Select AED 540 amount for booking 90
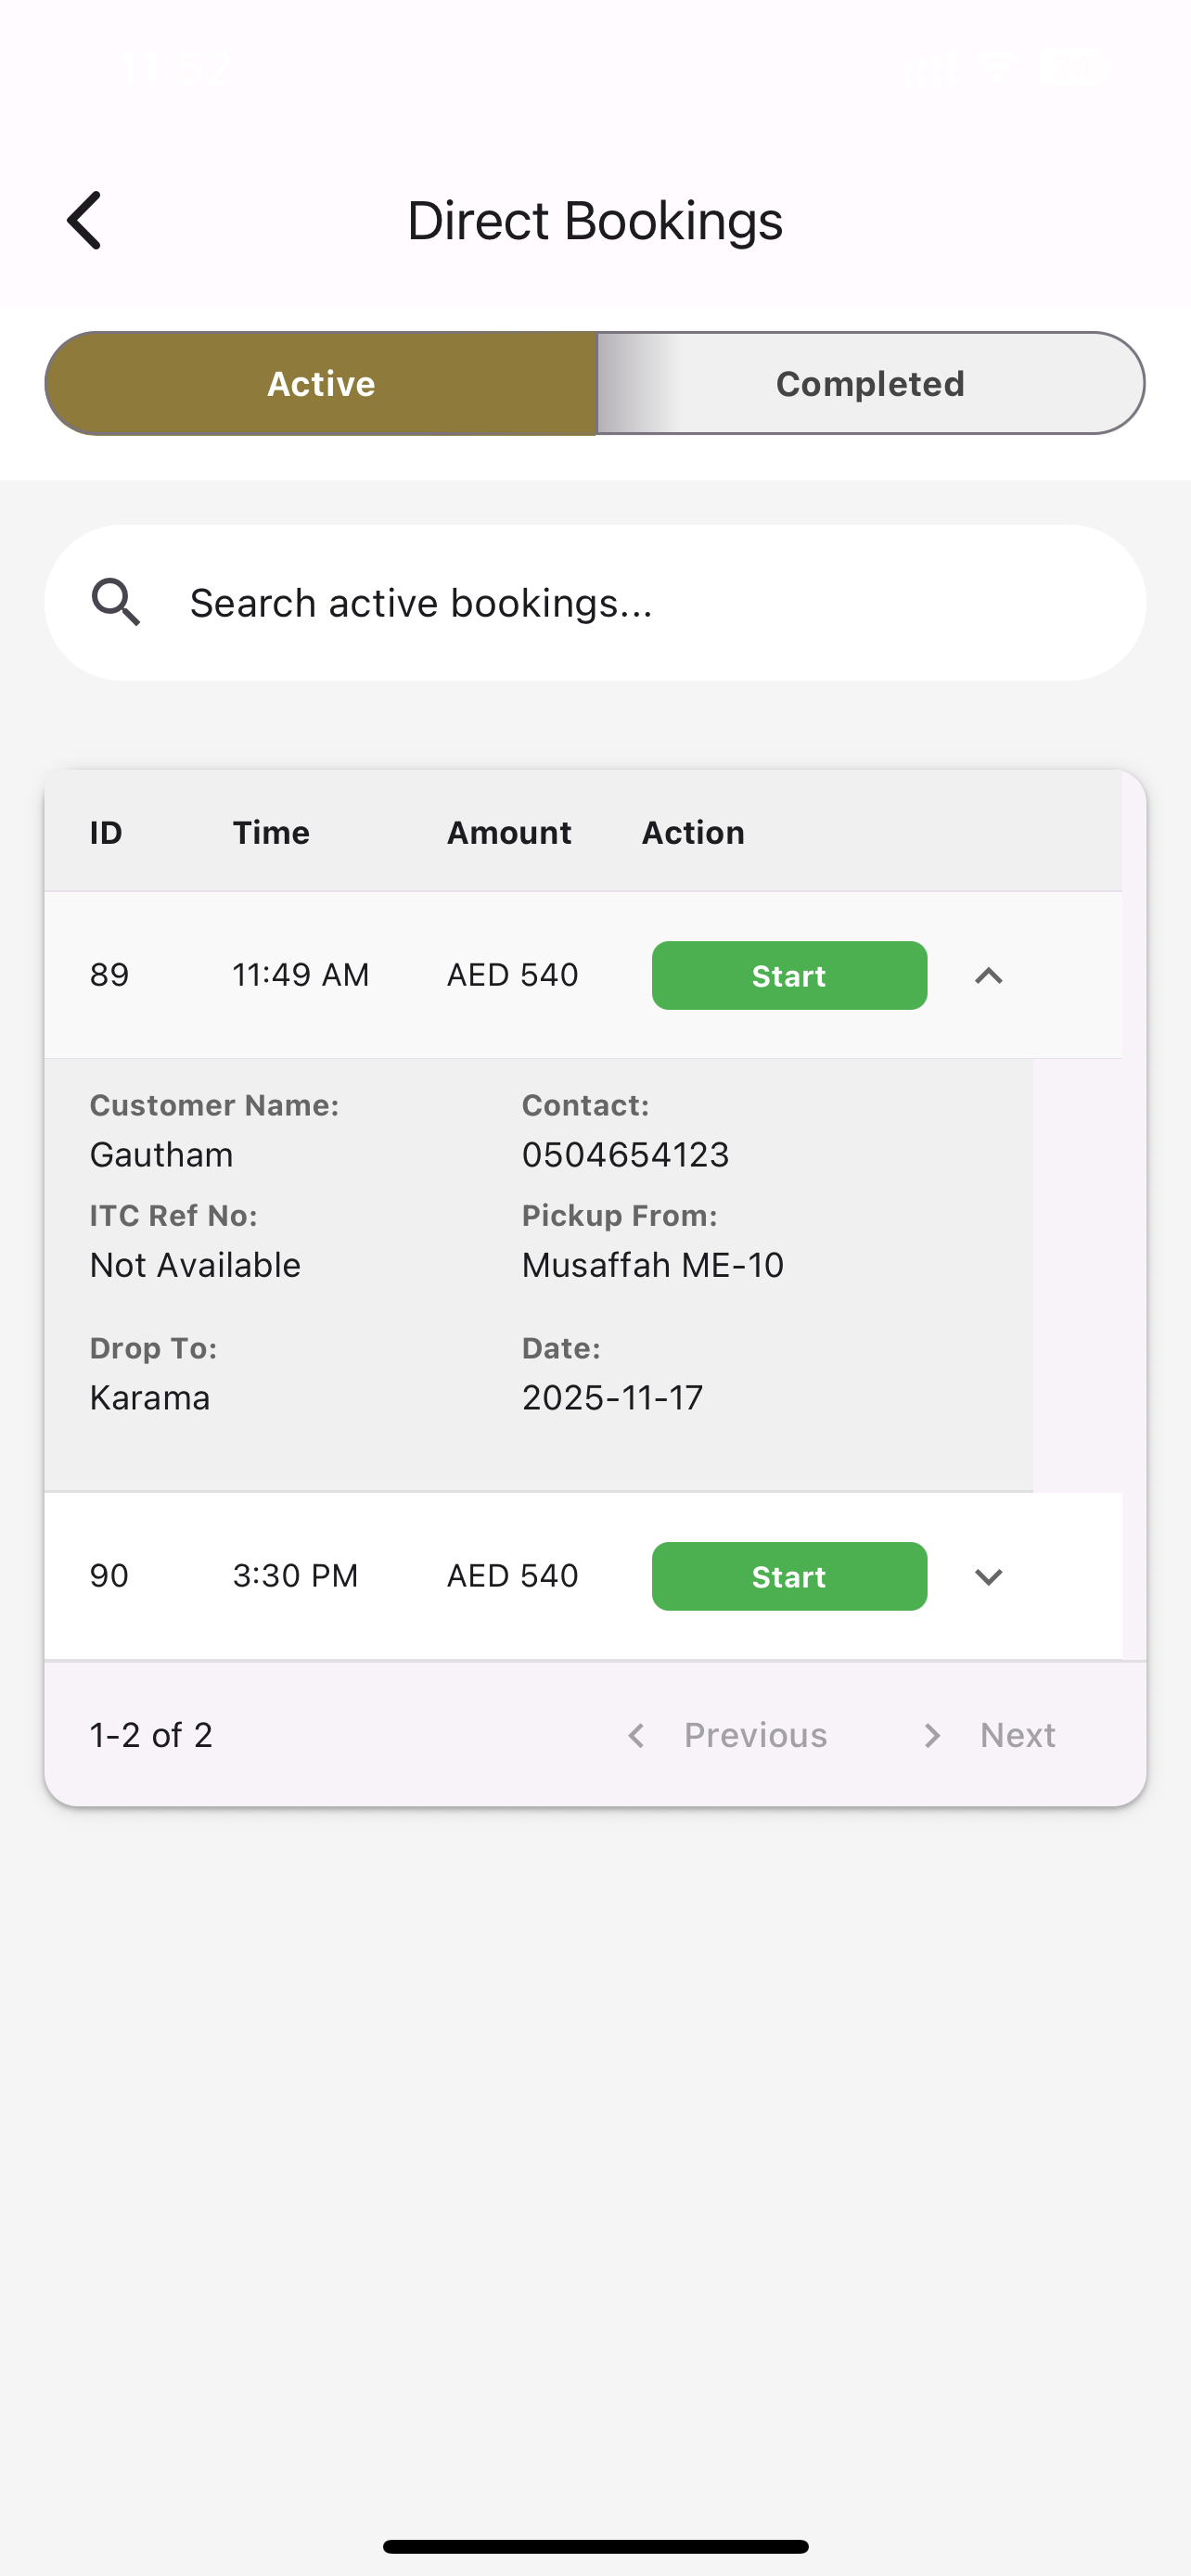The height and width of the screenshot is (2576, 1191). coord(512,1576)
